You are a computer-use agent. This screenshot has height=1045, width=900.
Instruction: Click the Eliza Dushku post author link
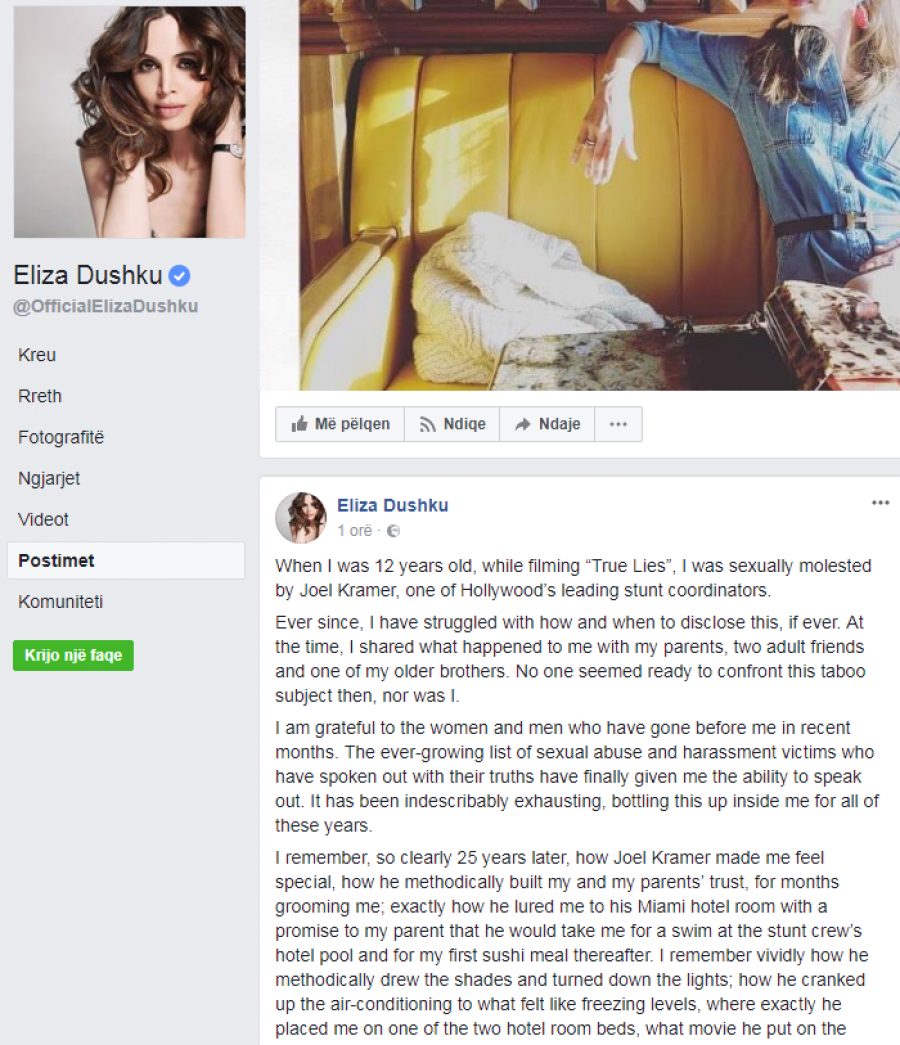393,505
